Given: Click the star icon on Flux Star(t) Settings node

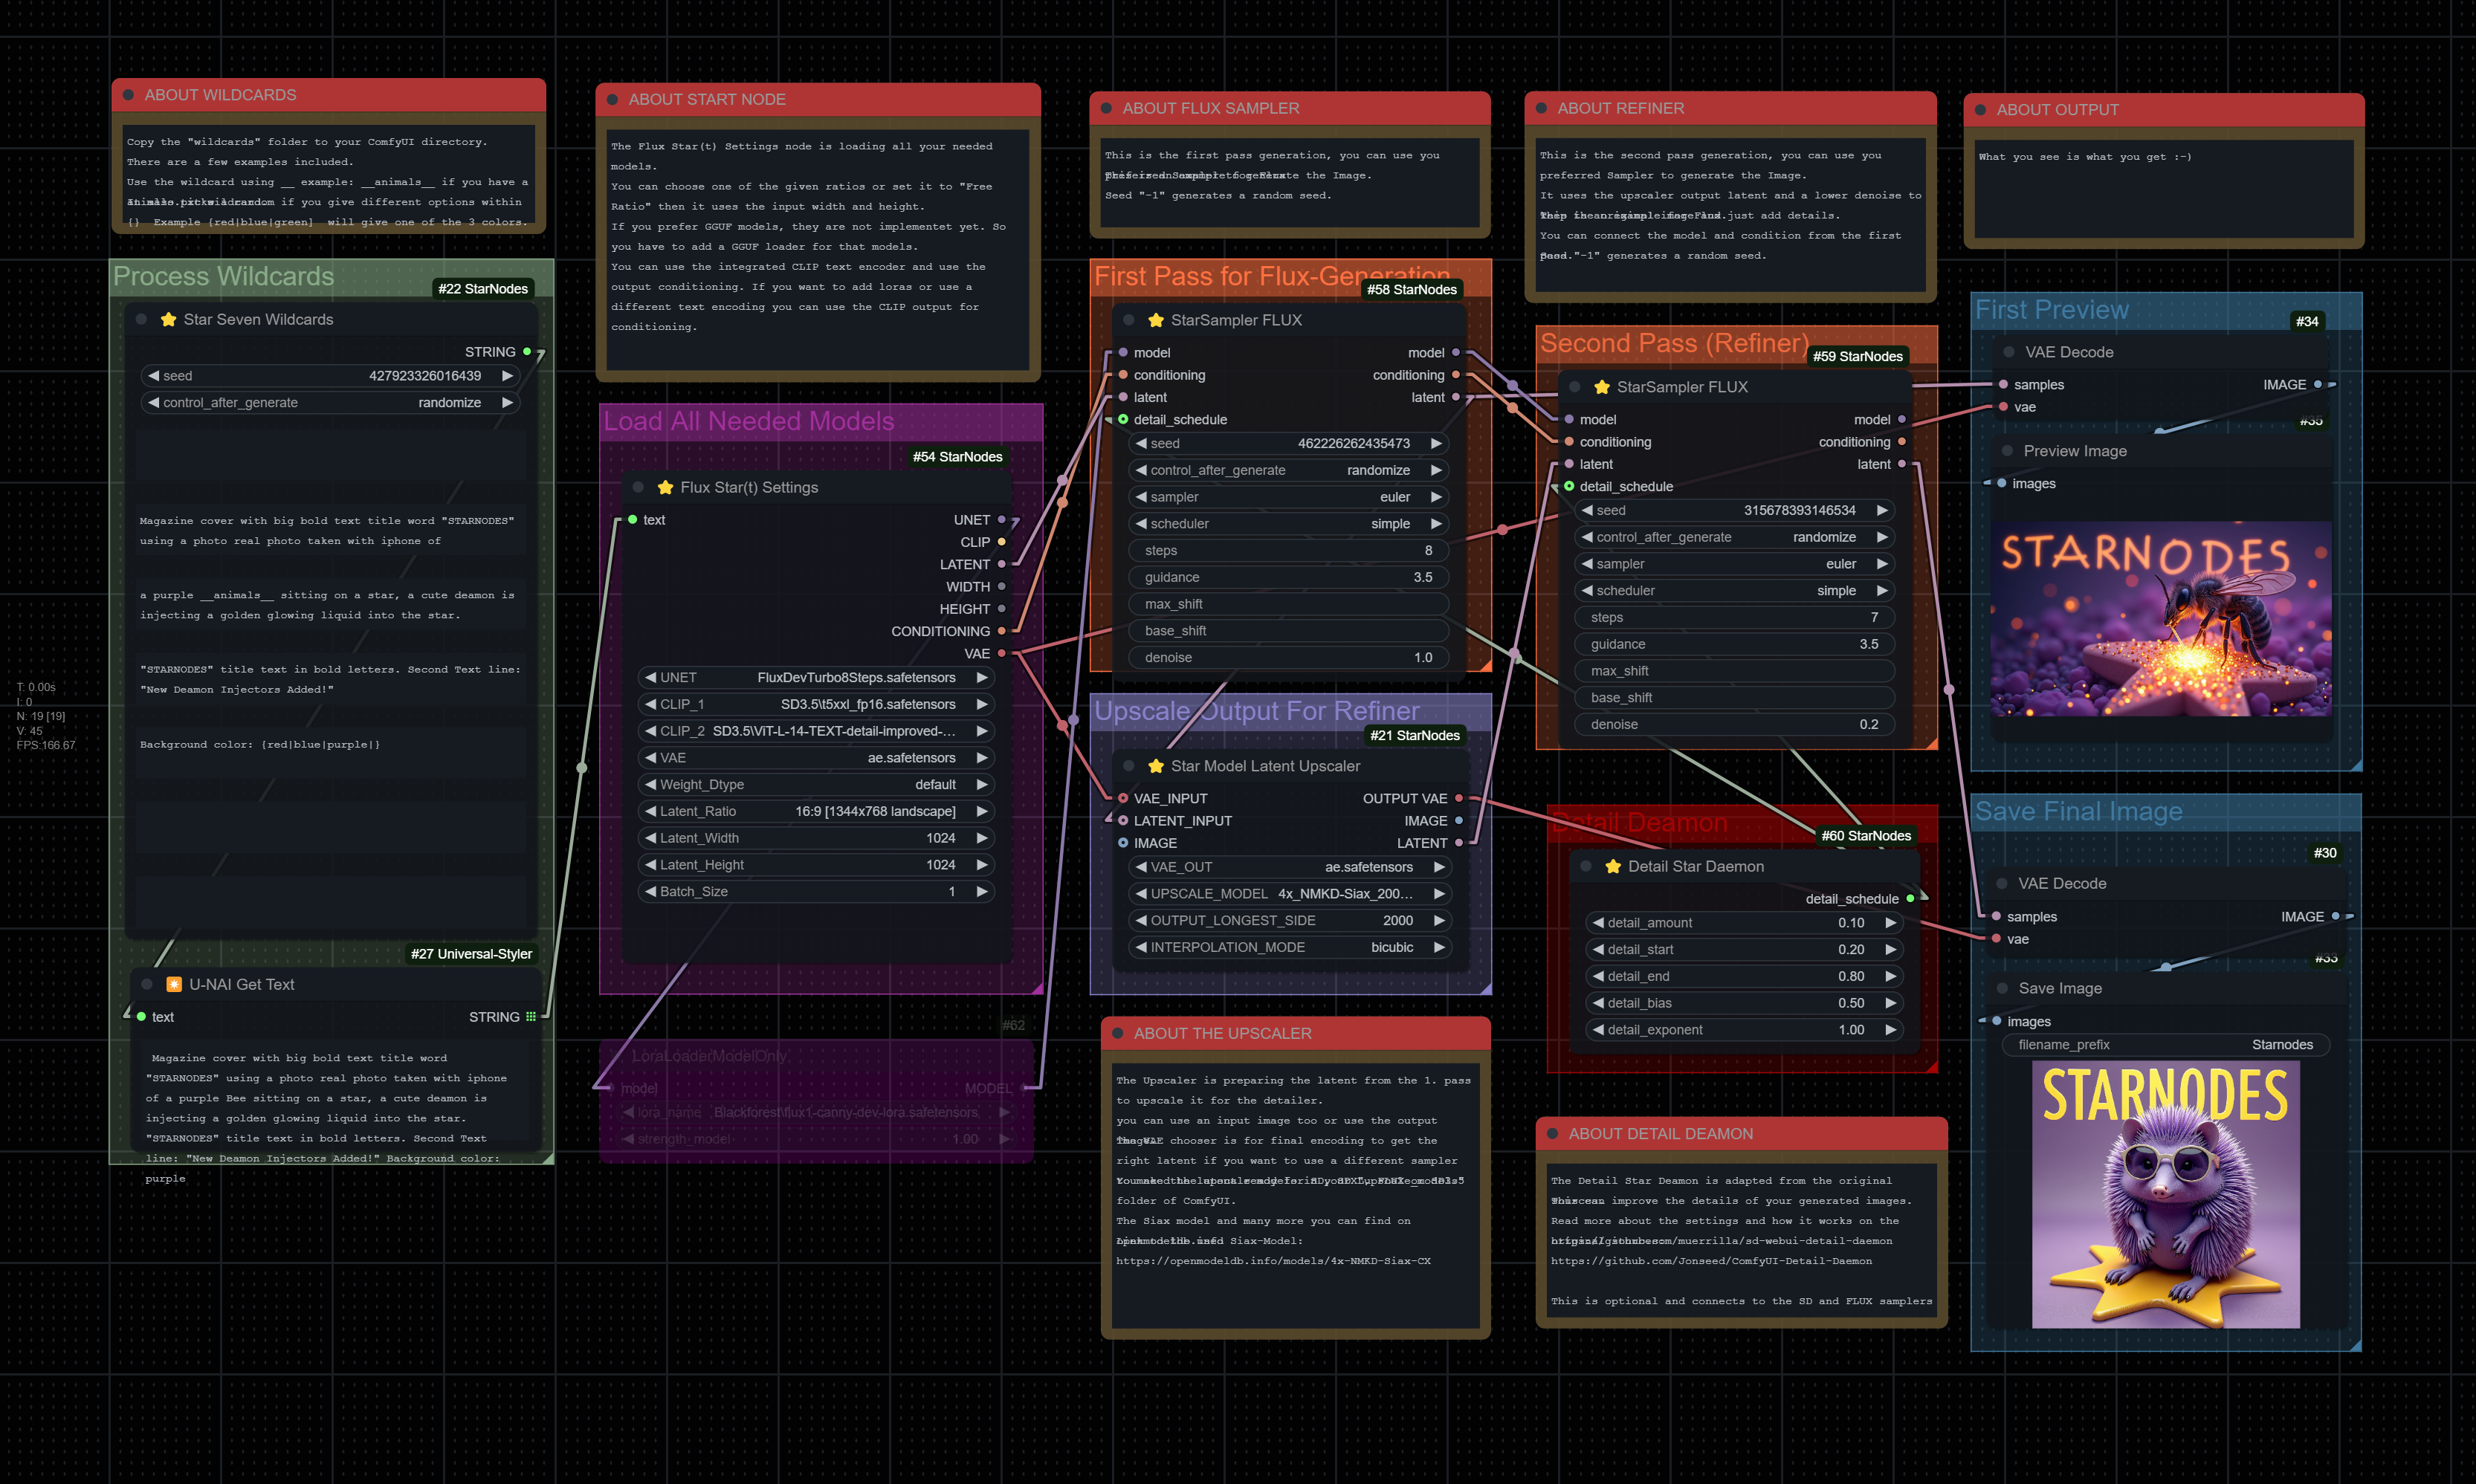Looking at the screenshot, I should [665, 488].
